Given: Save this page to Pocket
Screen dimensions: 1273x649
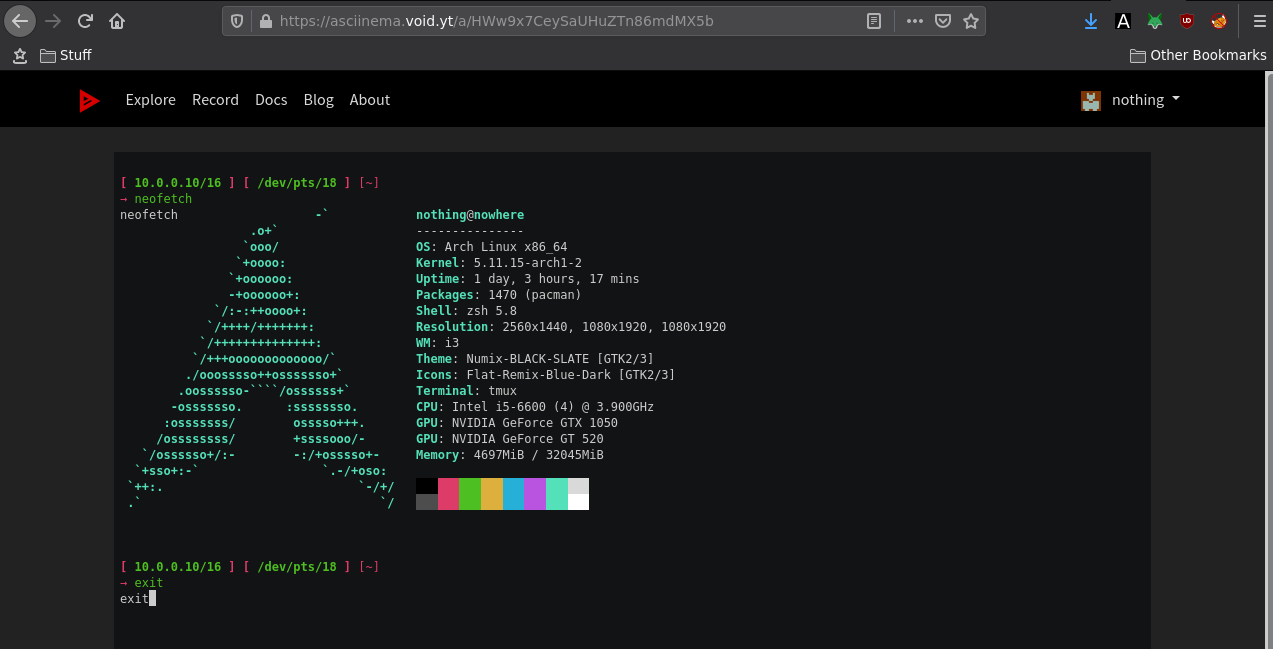Looking at the screenshot, I should tap(942, 20).
